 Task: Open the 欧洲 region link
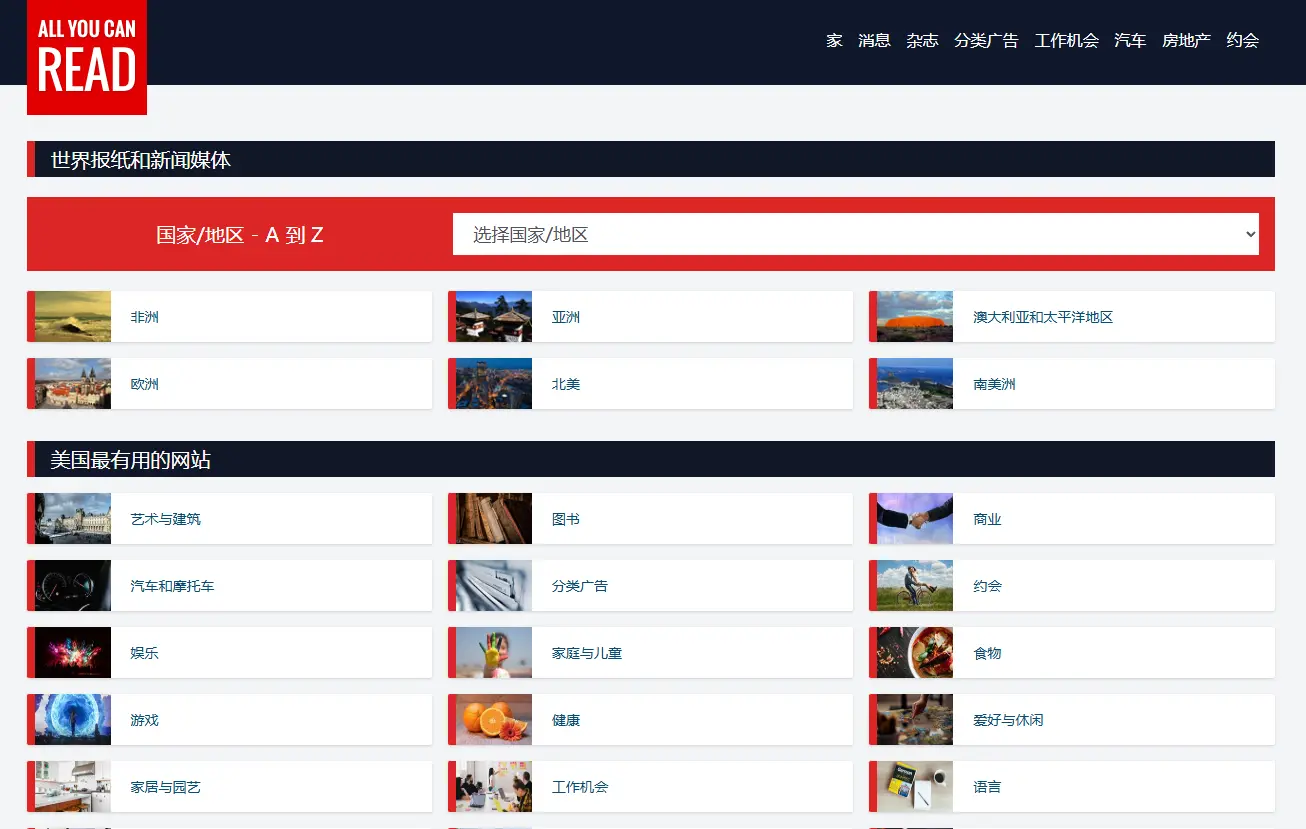145,384
